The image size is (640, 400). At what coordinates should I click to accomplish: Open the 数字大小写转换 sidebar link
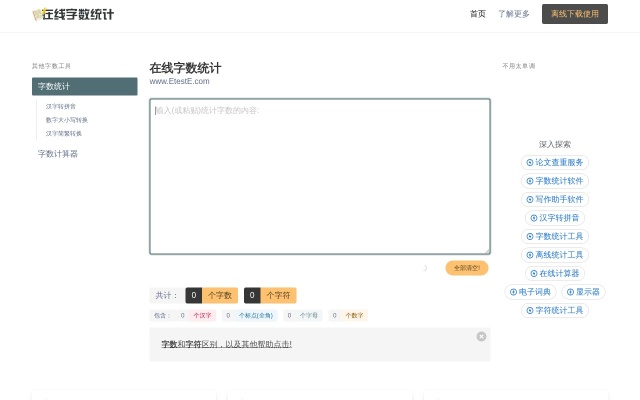[x=67, y=120]
